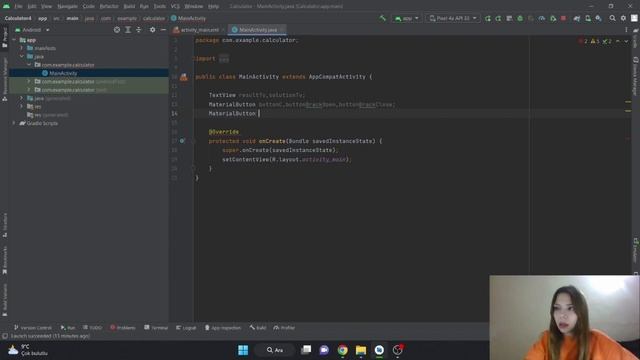Open the Navigate menu
The image size is (640, 360).
tap(67, 6)
